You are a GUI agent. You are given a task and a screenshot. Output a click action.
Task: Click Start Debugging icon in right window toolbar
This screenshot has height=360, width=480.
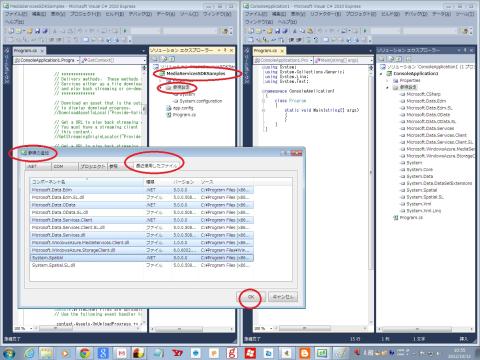(366, 31)
